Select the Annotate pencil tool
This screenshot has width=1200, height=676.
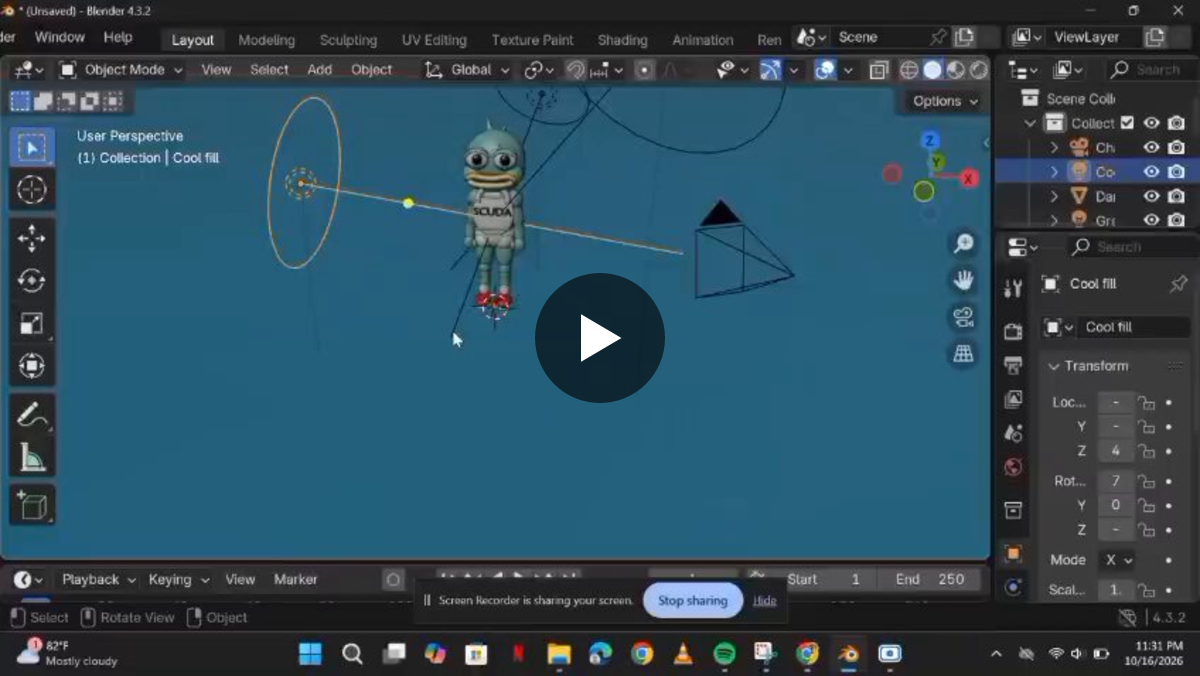[x=32, y=414]
